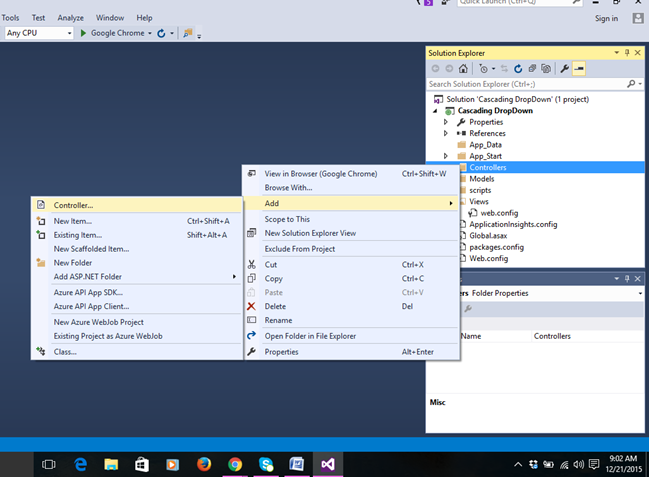
Task: Expand the App_Start folder node
Action: 446,156
